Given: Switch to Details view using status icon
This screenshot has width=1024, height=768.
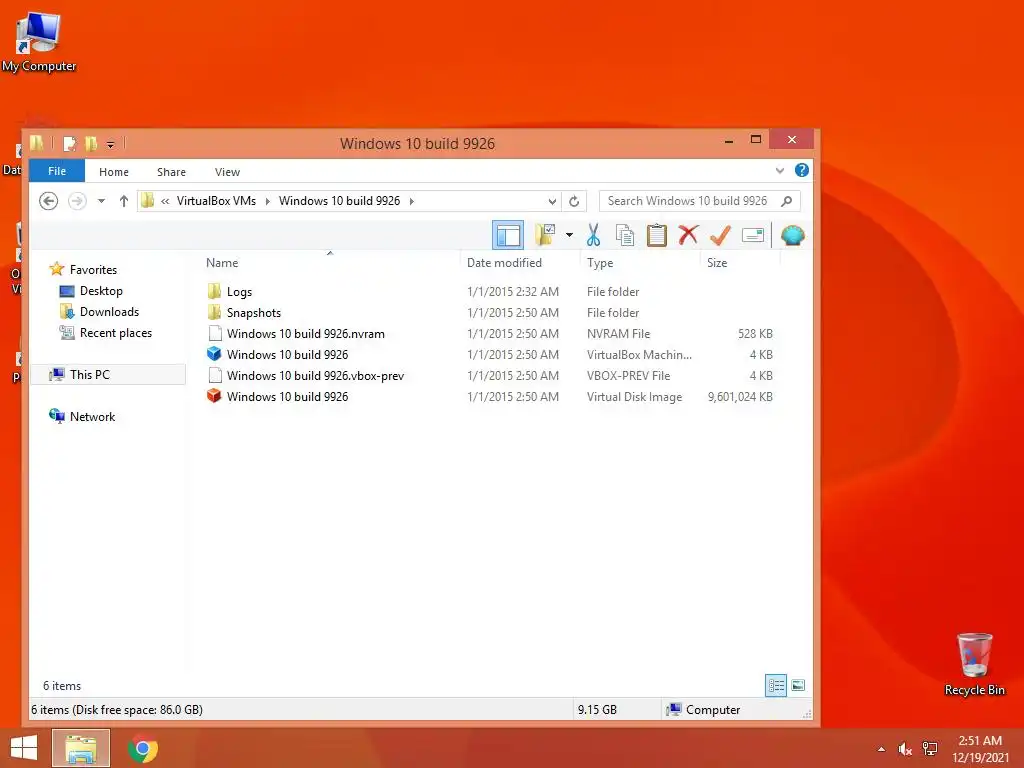Looking at the screenshot, I should [x=776, y=685].
